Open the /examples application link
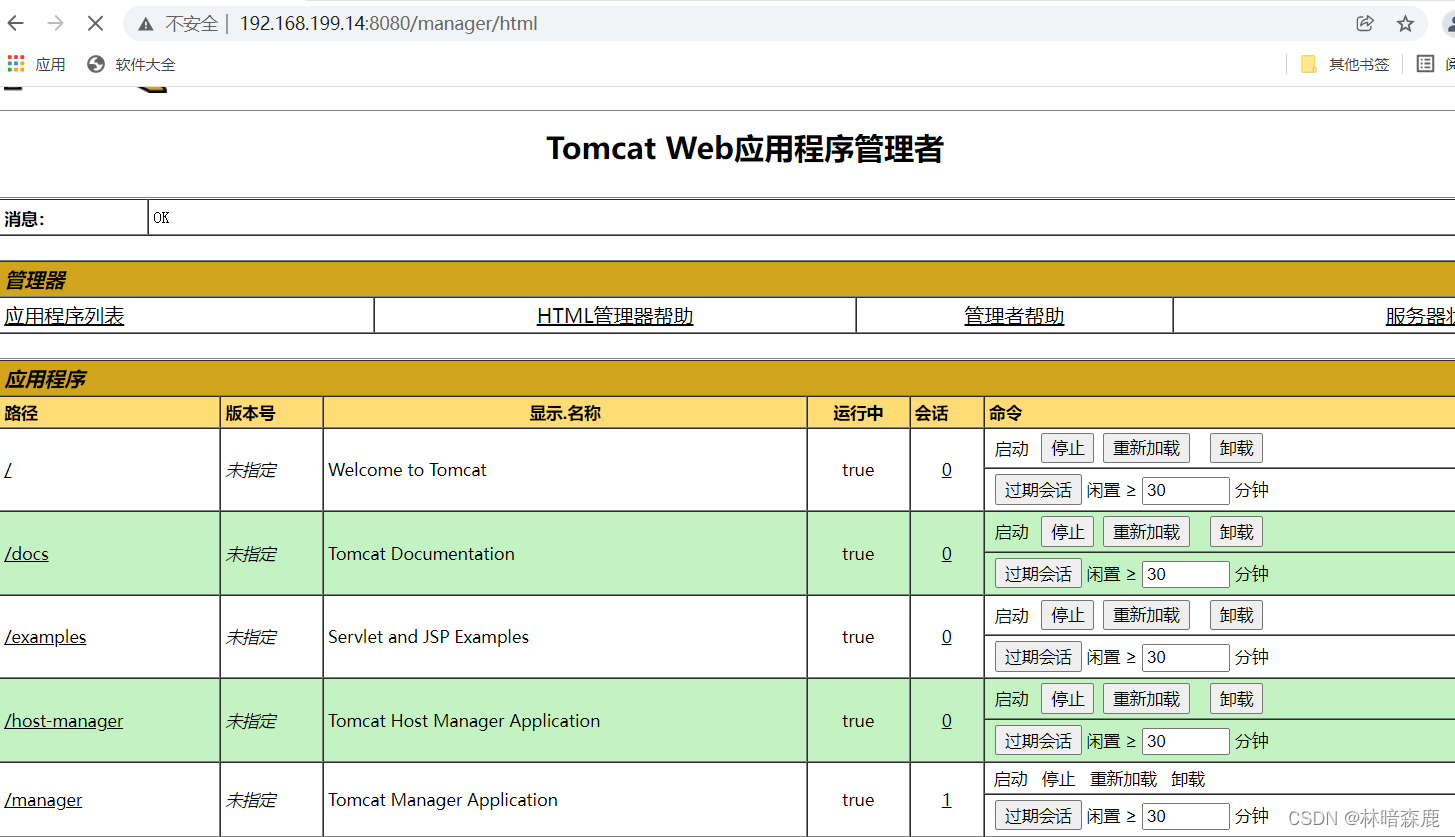Image resolution: width=1455 pixels, height=837 pixels. pos(45,637)
